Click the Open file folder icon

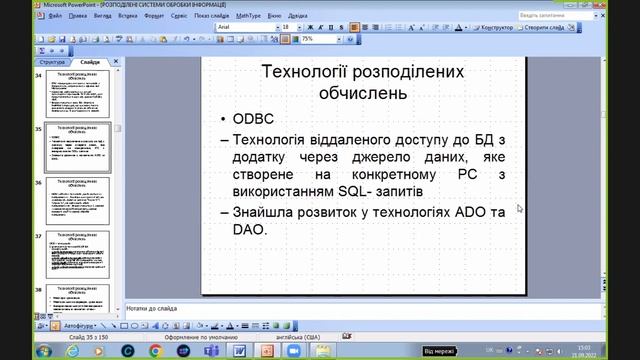coord(51,39)
